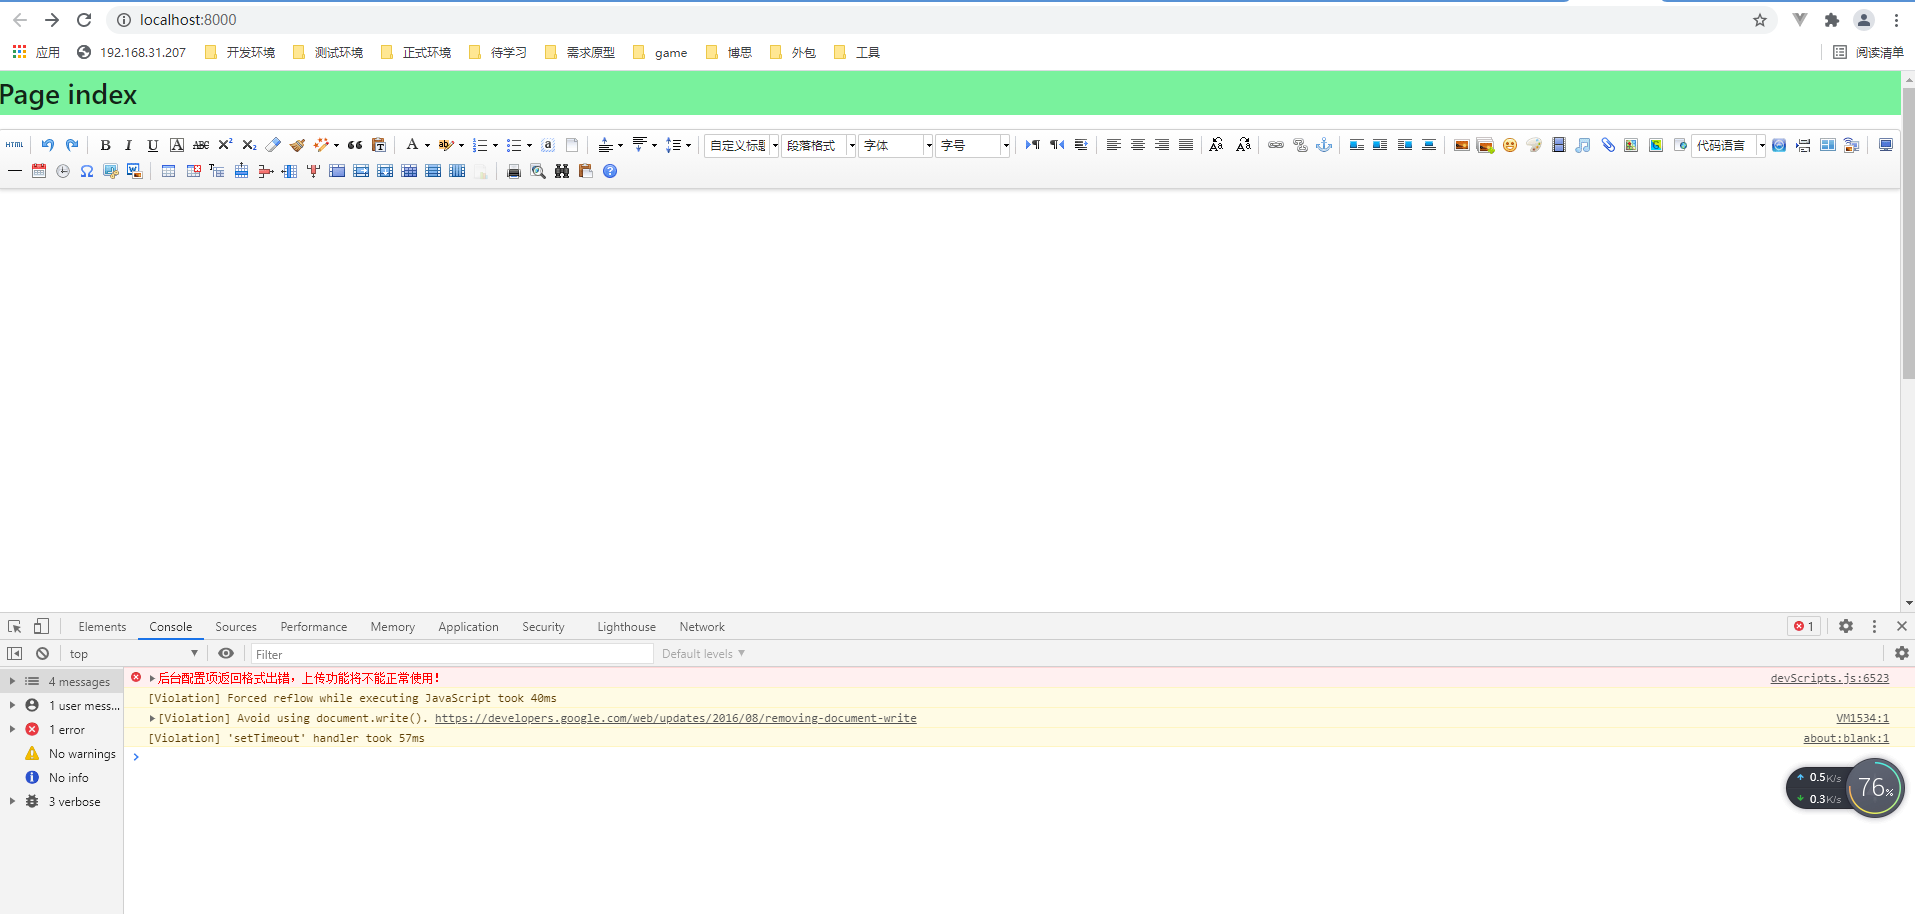Viewport: 1915px width, 914px height.
Task: Open DevTools settings with the gear icon
Action: click(x=1844, y=626)
